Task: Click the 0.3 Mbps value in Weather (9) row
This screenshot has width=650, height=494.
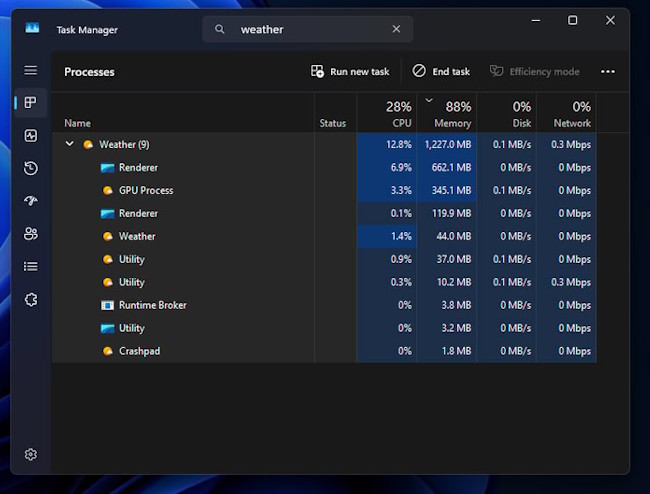Action: coord(571,145)
